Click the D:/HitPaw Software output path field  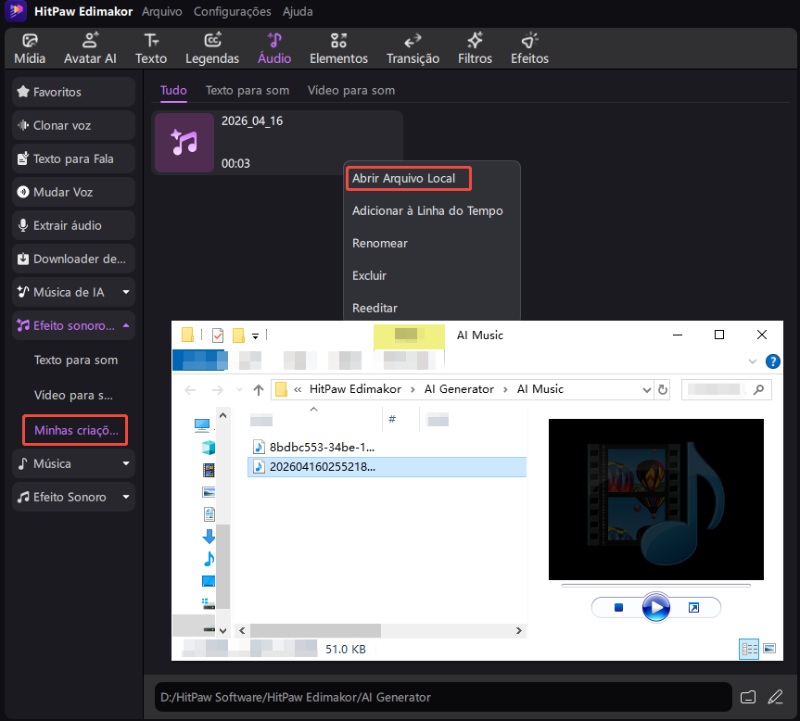[x=443, y=697]
